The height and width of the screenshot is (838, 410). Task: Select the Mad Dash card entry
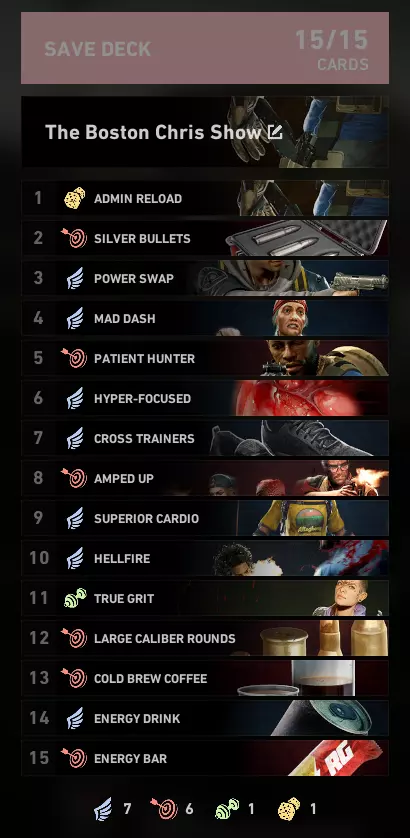pos(205,319)
